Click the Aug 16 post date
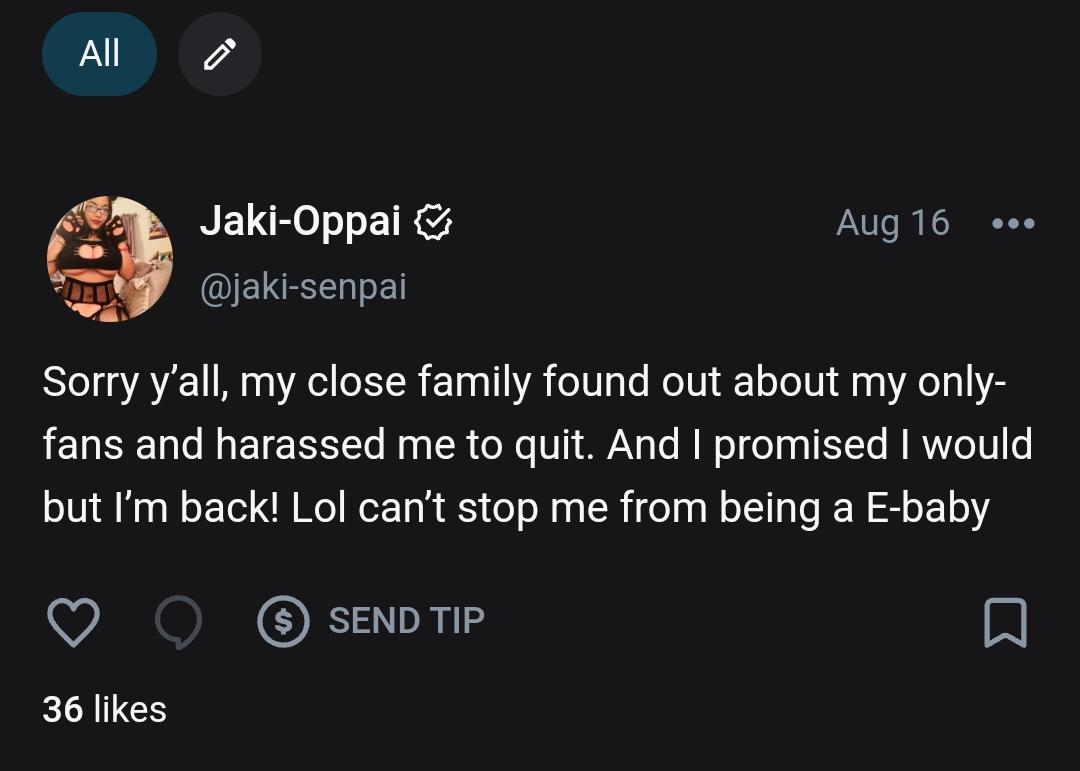 click(892, 223)
